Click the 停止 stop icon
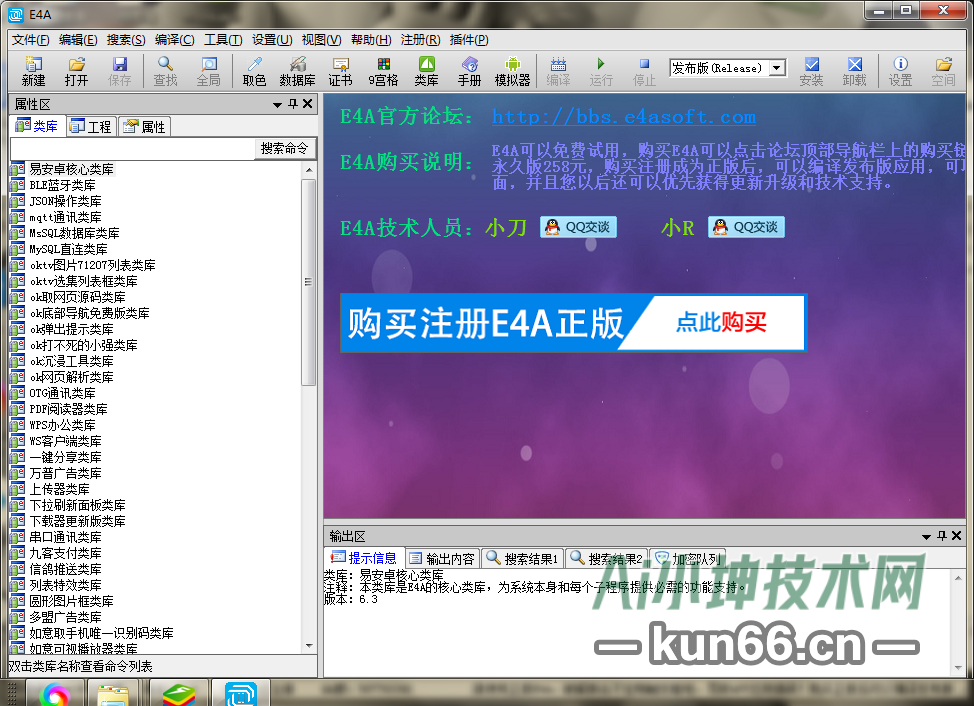This screenshot has width=974, height=706. point(644,71)
